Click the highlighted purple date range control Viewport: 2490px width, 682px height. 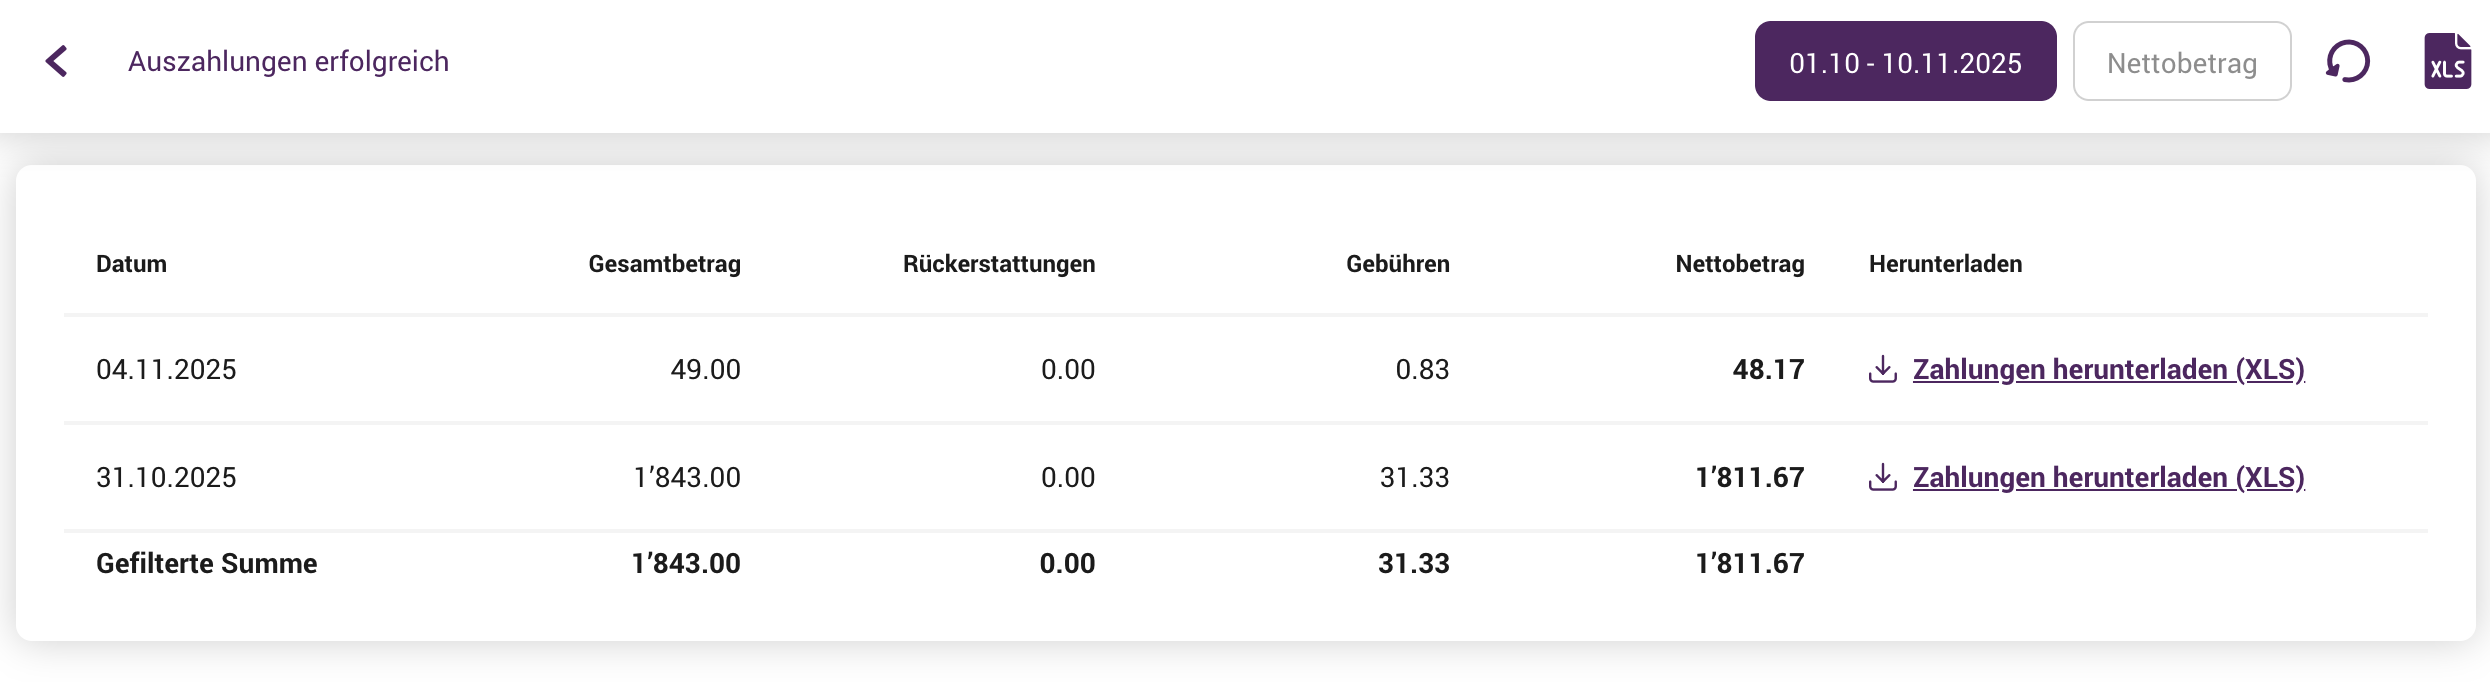coord(1904,61)
